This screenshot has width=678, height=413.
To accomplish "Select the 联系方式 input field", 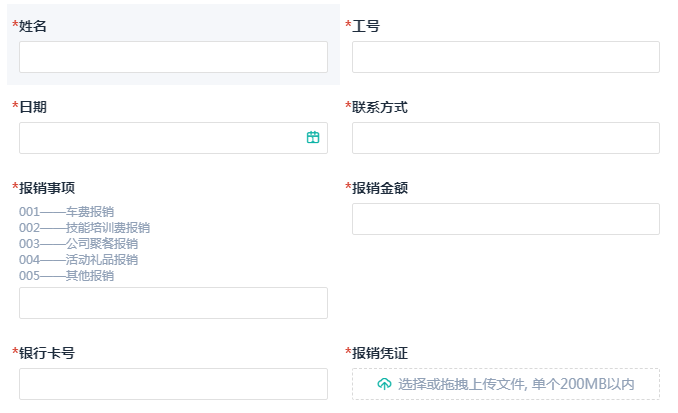I will pos(505,138).
